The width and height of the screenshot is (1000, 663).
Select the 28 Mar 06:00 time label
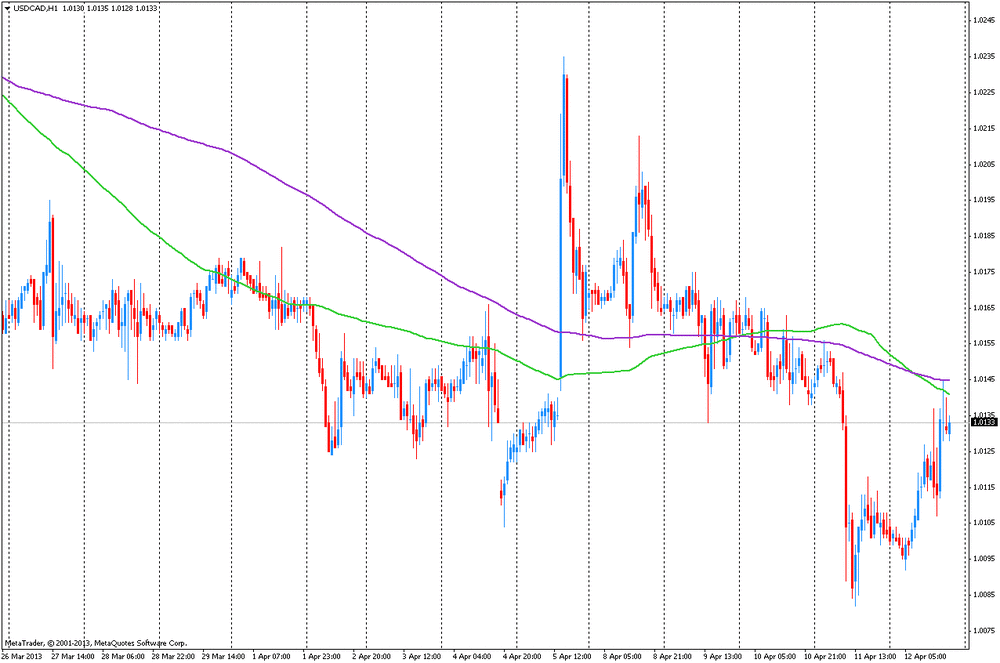(123, 656)
